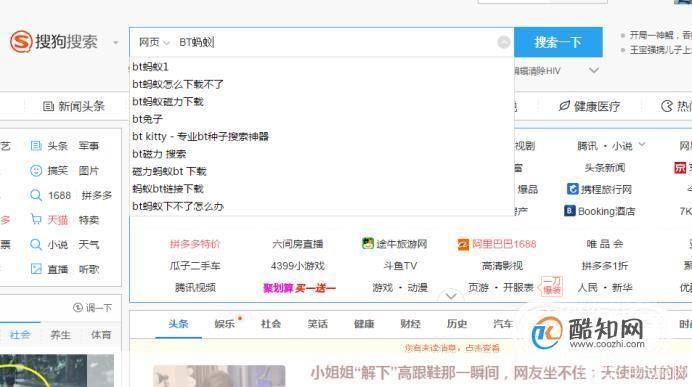Clear the search box with the X icon

(x=504, y=42)
